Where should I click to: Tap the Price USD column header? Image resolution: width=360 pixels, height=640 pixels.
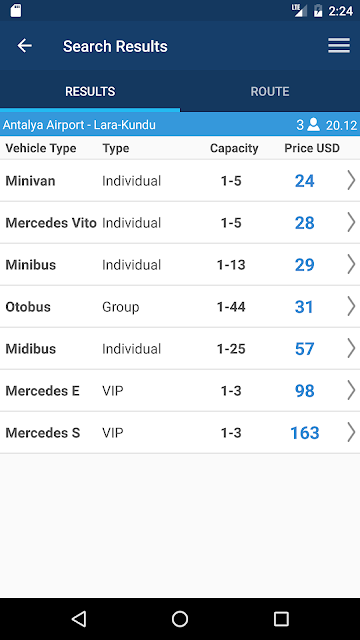point(312,148)
